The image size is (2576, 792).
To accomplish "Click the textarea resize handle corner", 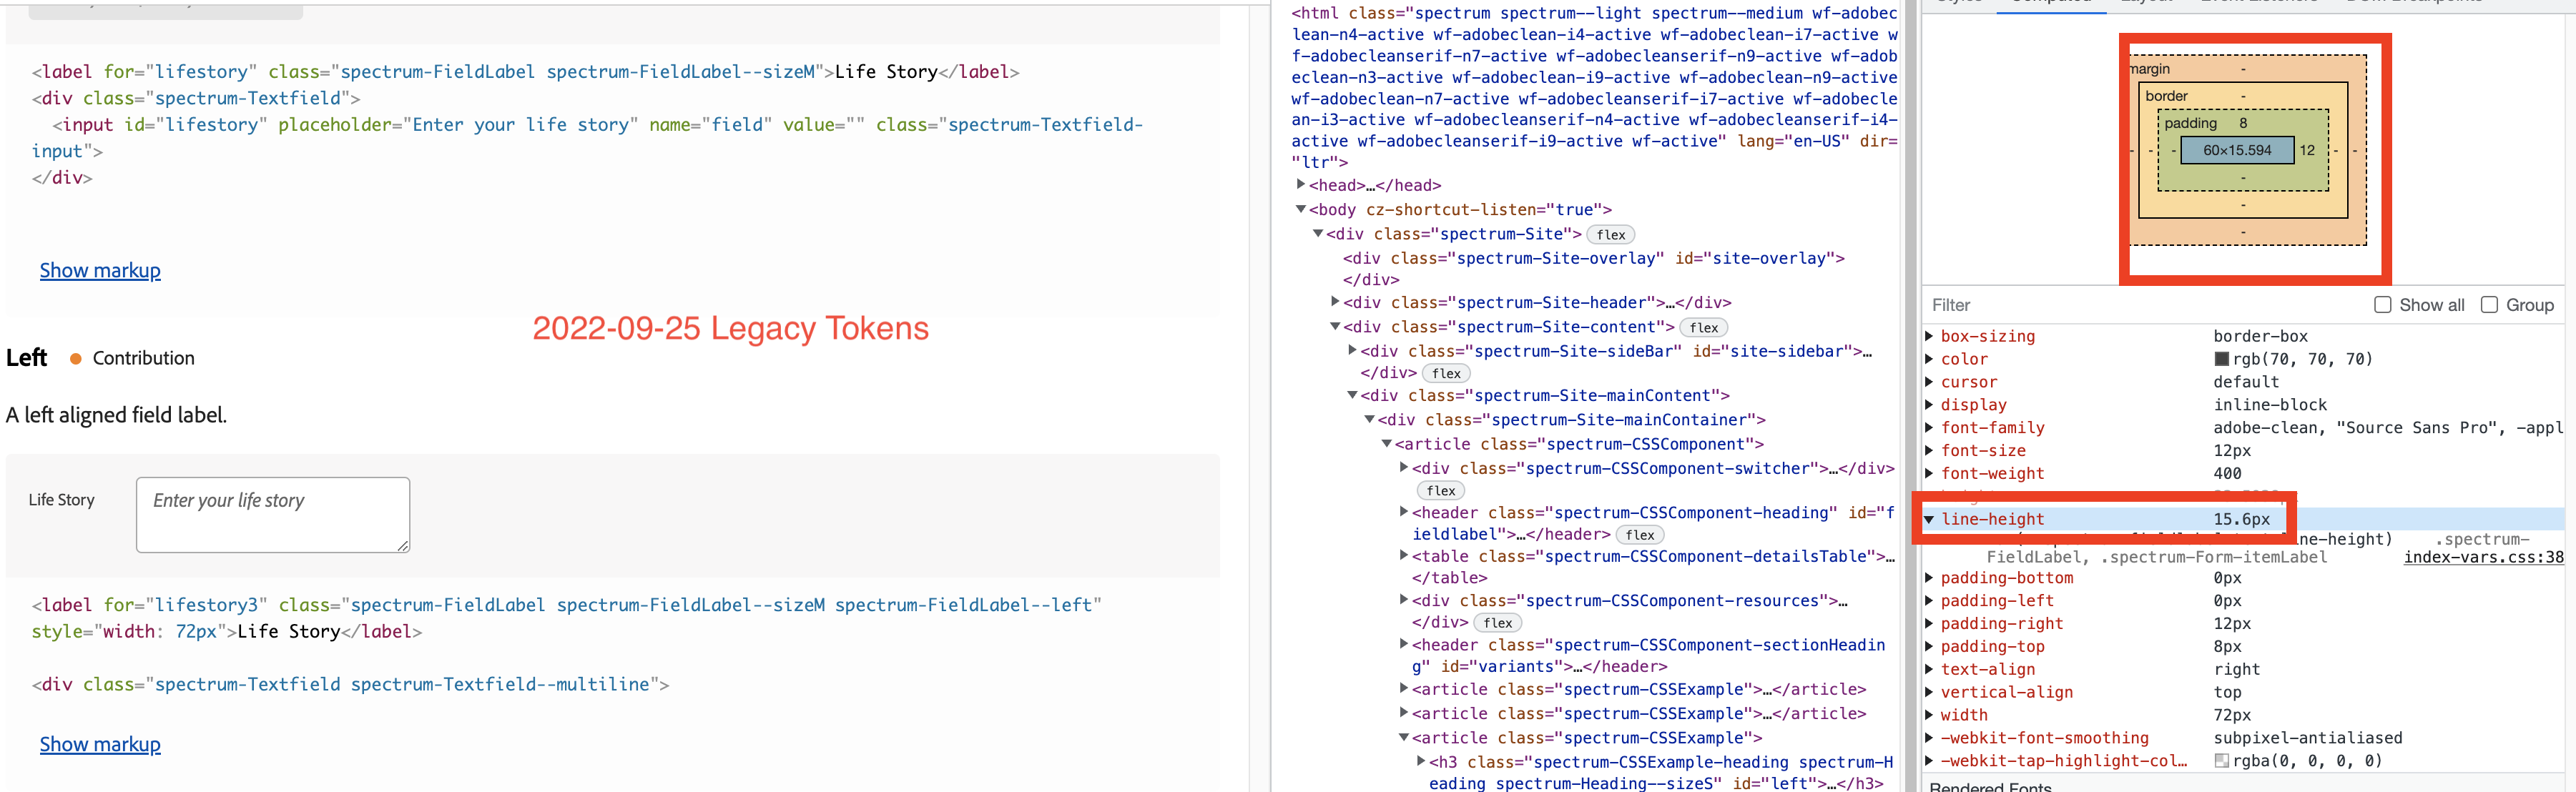I will click(x=402, y=545).
